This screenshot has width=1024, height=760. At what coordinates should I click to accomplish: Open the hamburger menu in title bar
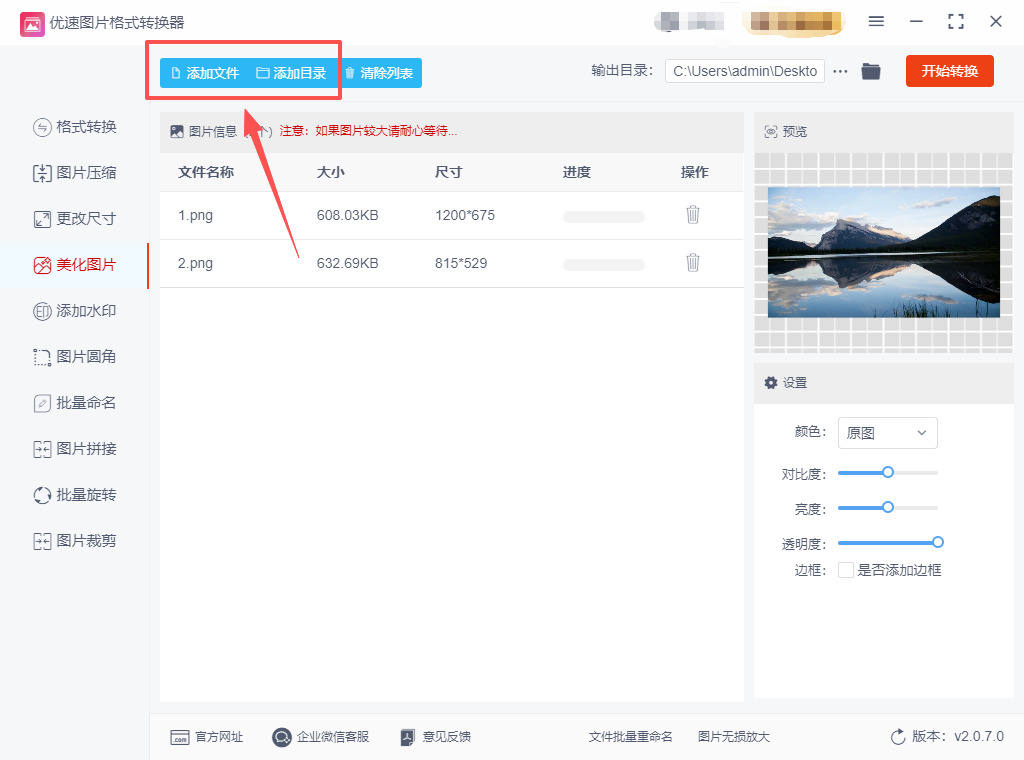876,22
